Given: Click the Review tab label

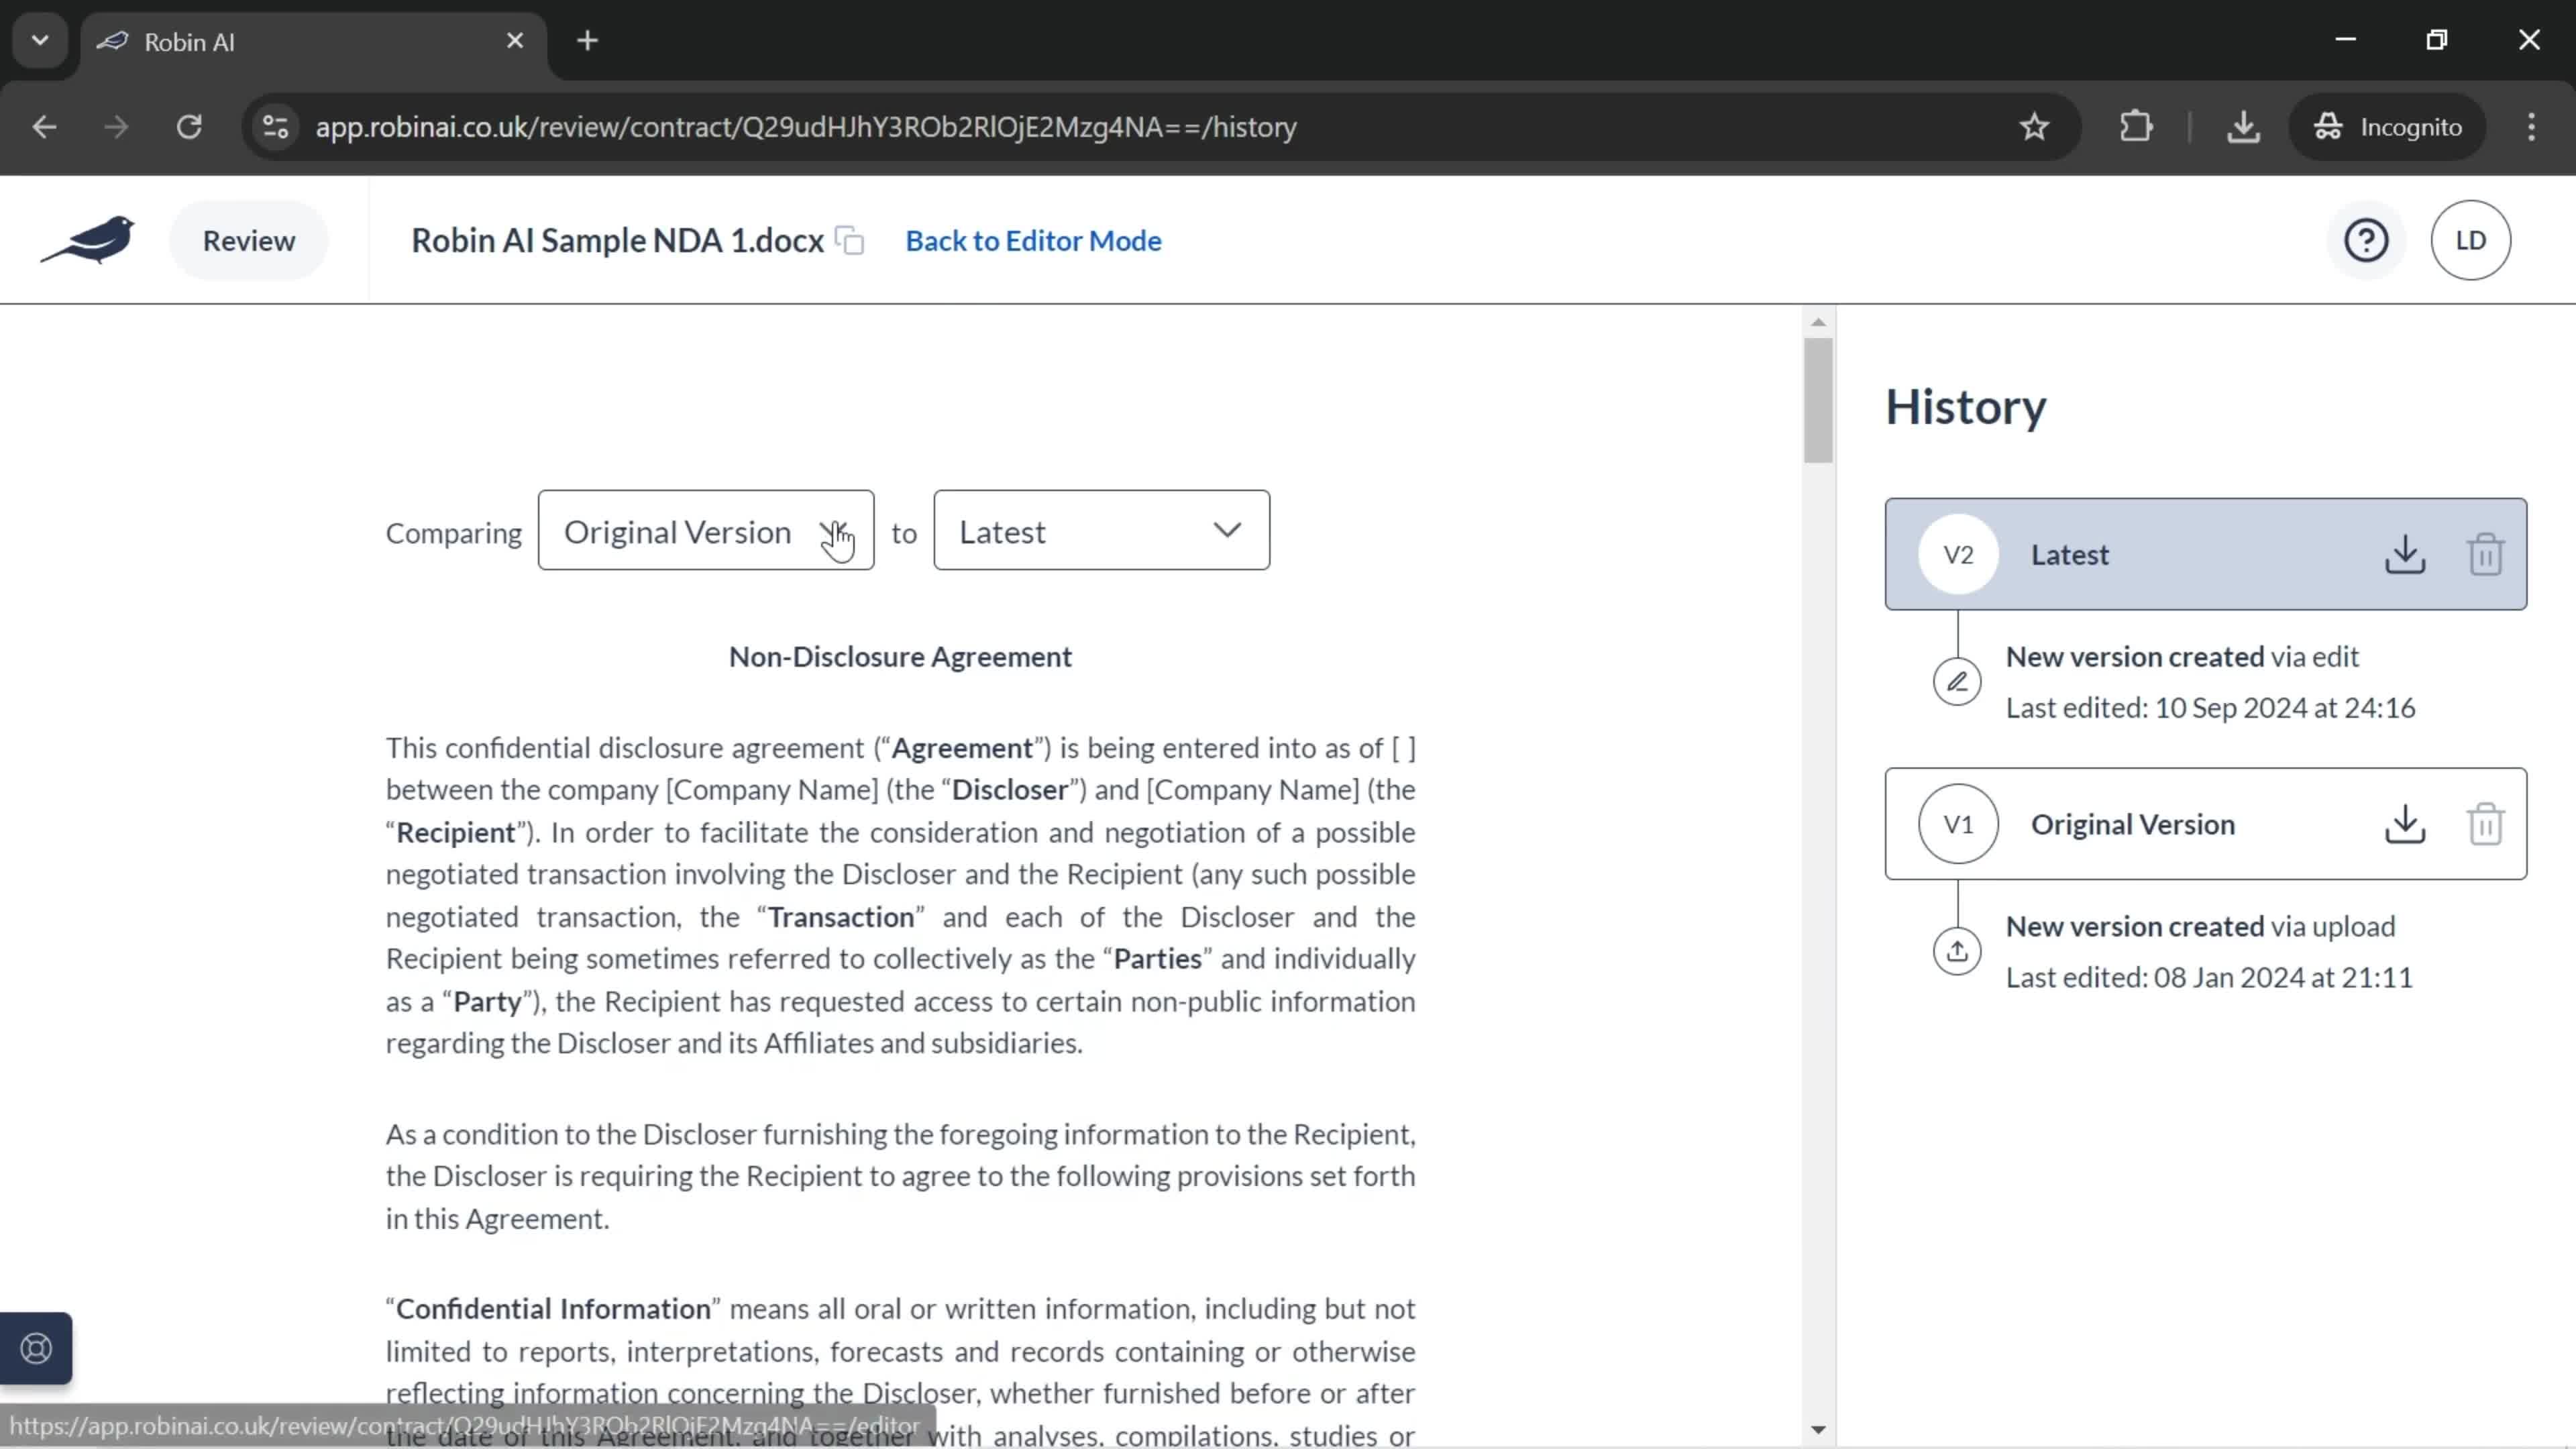Looking at the screenshot, I should pyautogui.click(x=248, y=239).
